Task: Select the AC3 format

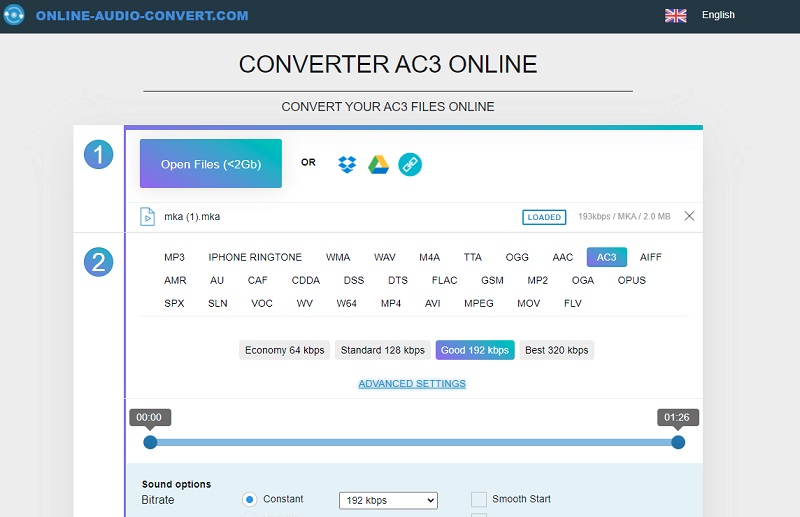Action: pyautogui.click(x=607, y=257)
